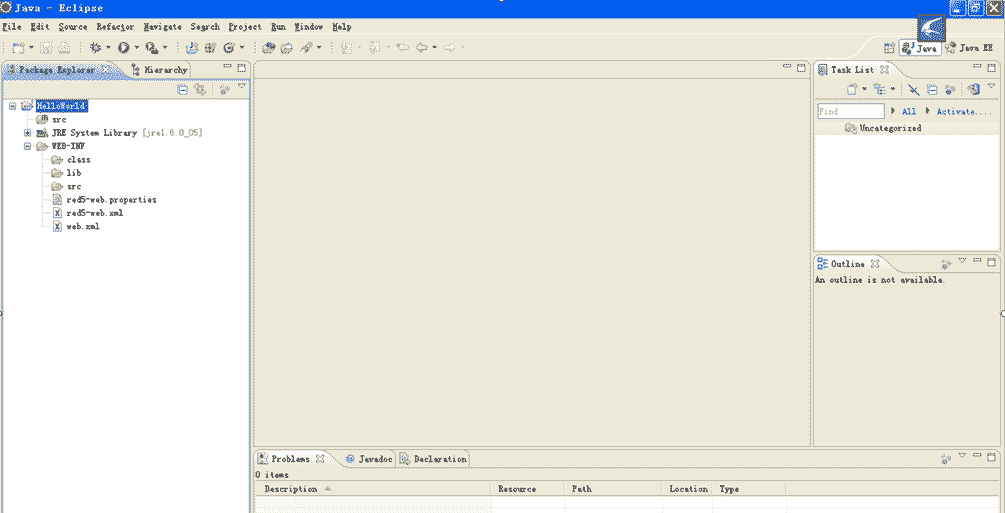Collapse all in Package Explorer toolbar
Image resolution: width=1005 pixels, height=513 pixels.
183,89
